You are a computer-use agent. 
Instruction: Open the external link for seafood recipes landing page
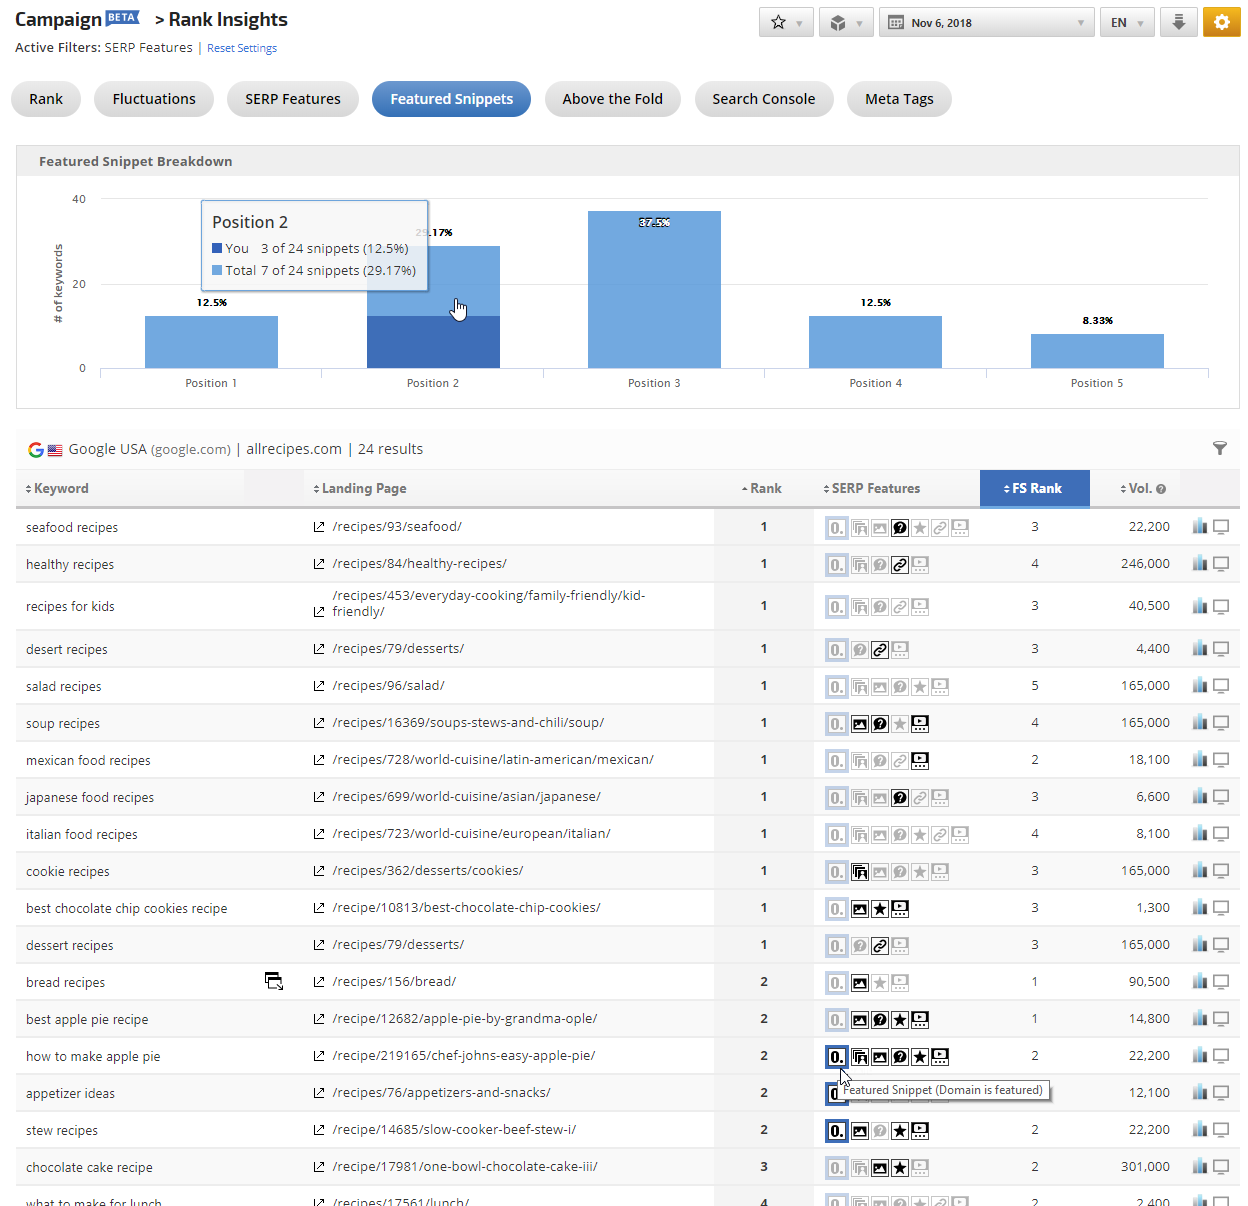point(319,527)
